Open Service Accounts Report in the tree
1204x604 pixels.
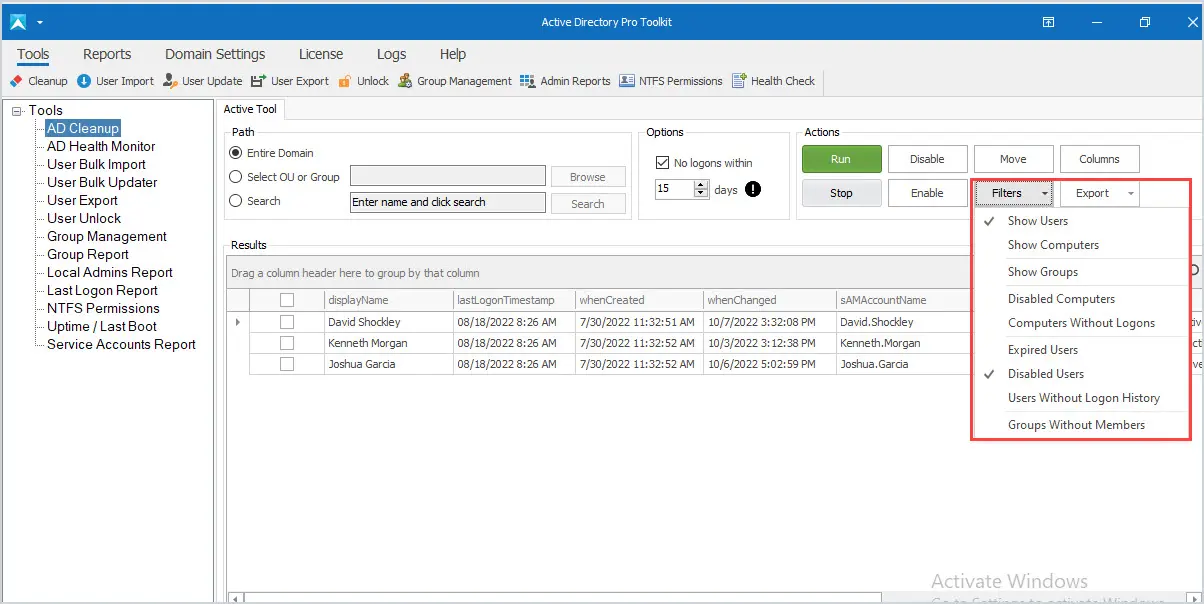click(x=121, y=344)
